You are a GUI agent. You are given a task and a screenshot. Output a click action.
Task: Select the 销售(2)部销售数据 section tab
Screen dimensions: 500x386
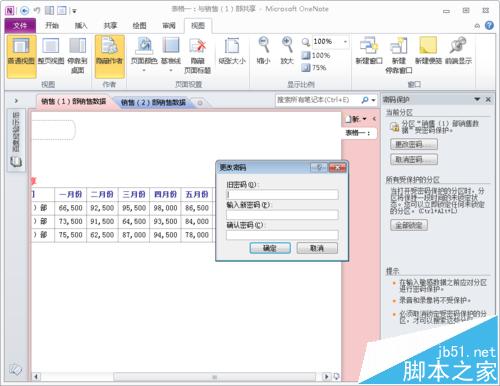[x=153, y=102]
